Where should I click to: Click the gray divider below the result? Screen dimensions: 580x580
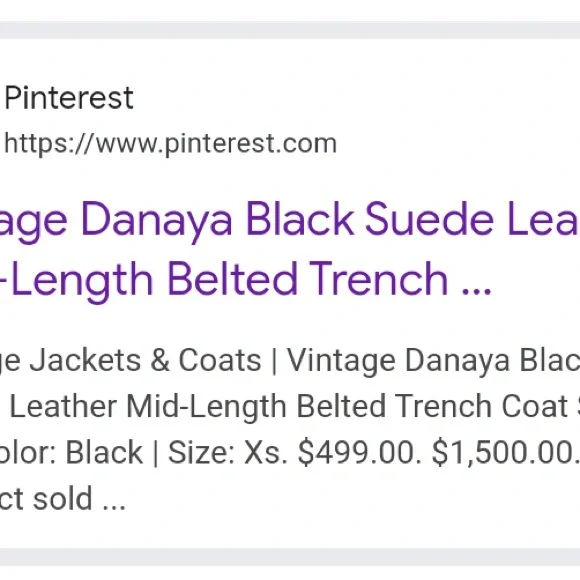290,557
